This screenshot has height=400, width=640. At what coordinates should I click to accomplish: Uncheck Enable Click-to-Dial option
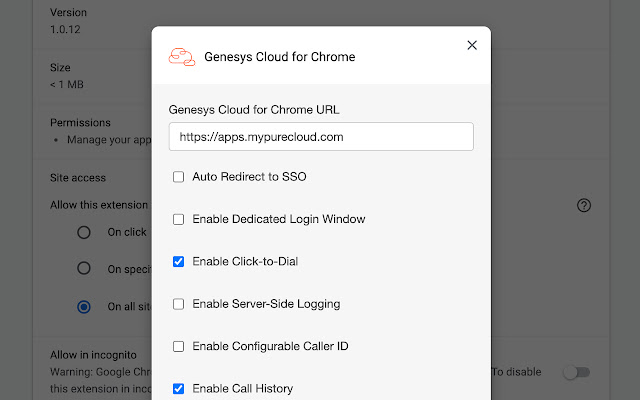coord(179,262)
